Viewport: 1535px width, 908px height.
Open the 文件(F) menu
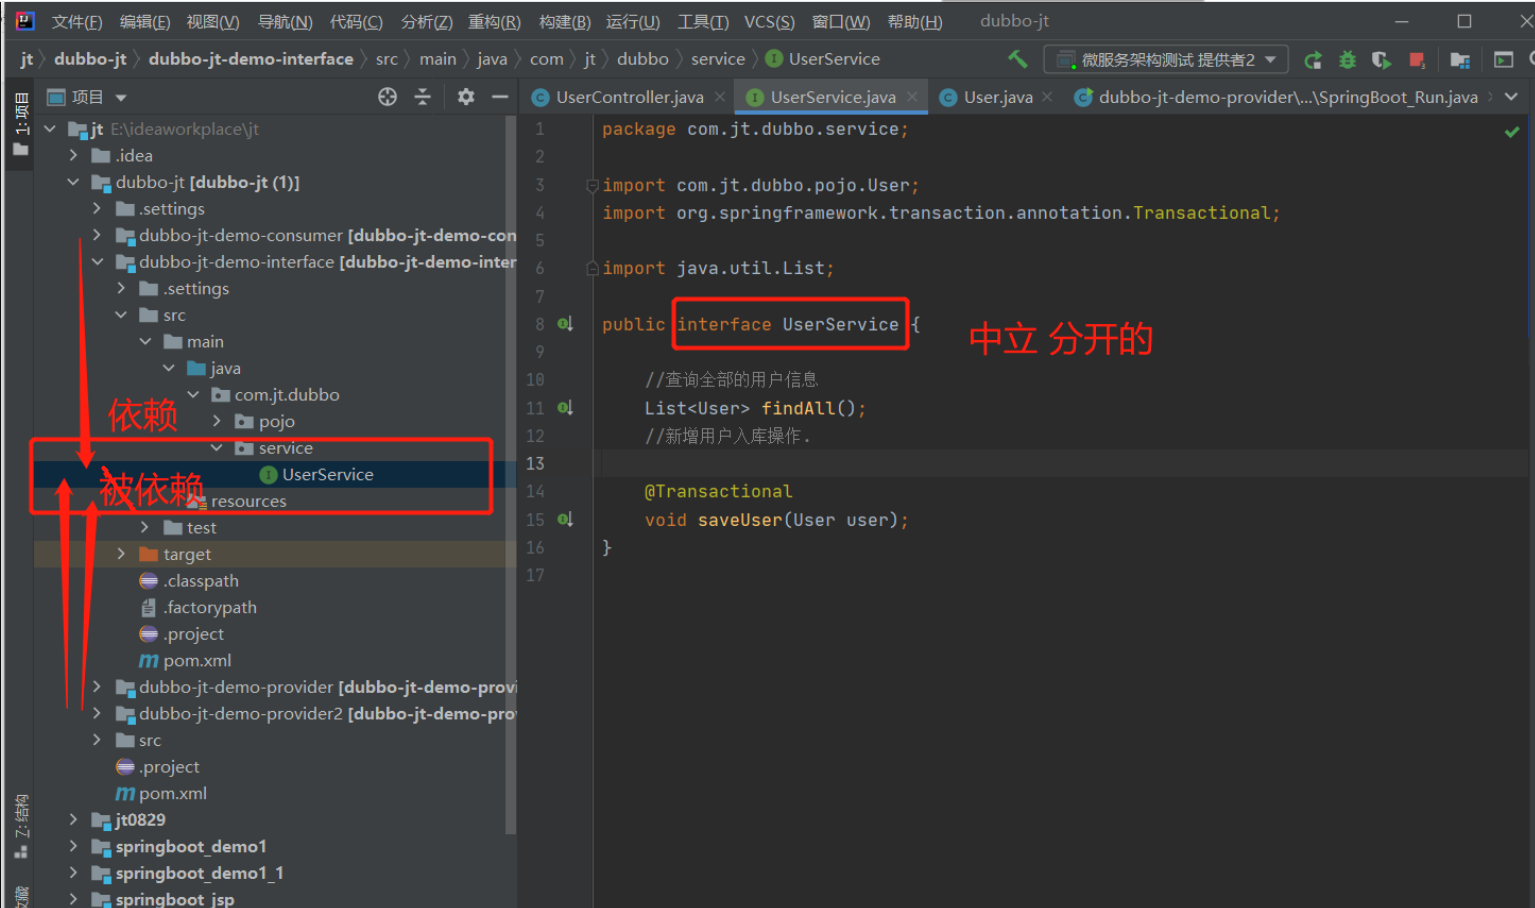tap(77, 22)
